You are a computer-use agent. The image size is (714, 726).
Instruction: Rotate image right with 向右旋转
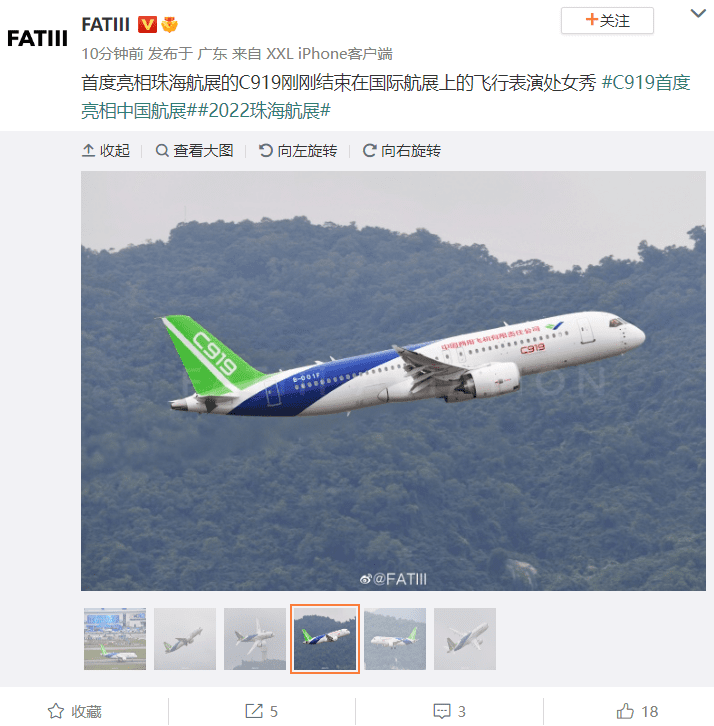click(x=401, y=151)
